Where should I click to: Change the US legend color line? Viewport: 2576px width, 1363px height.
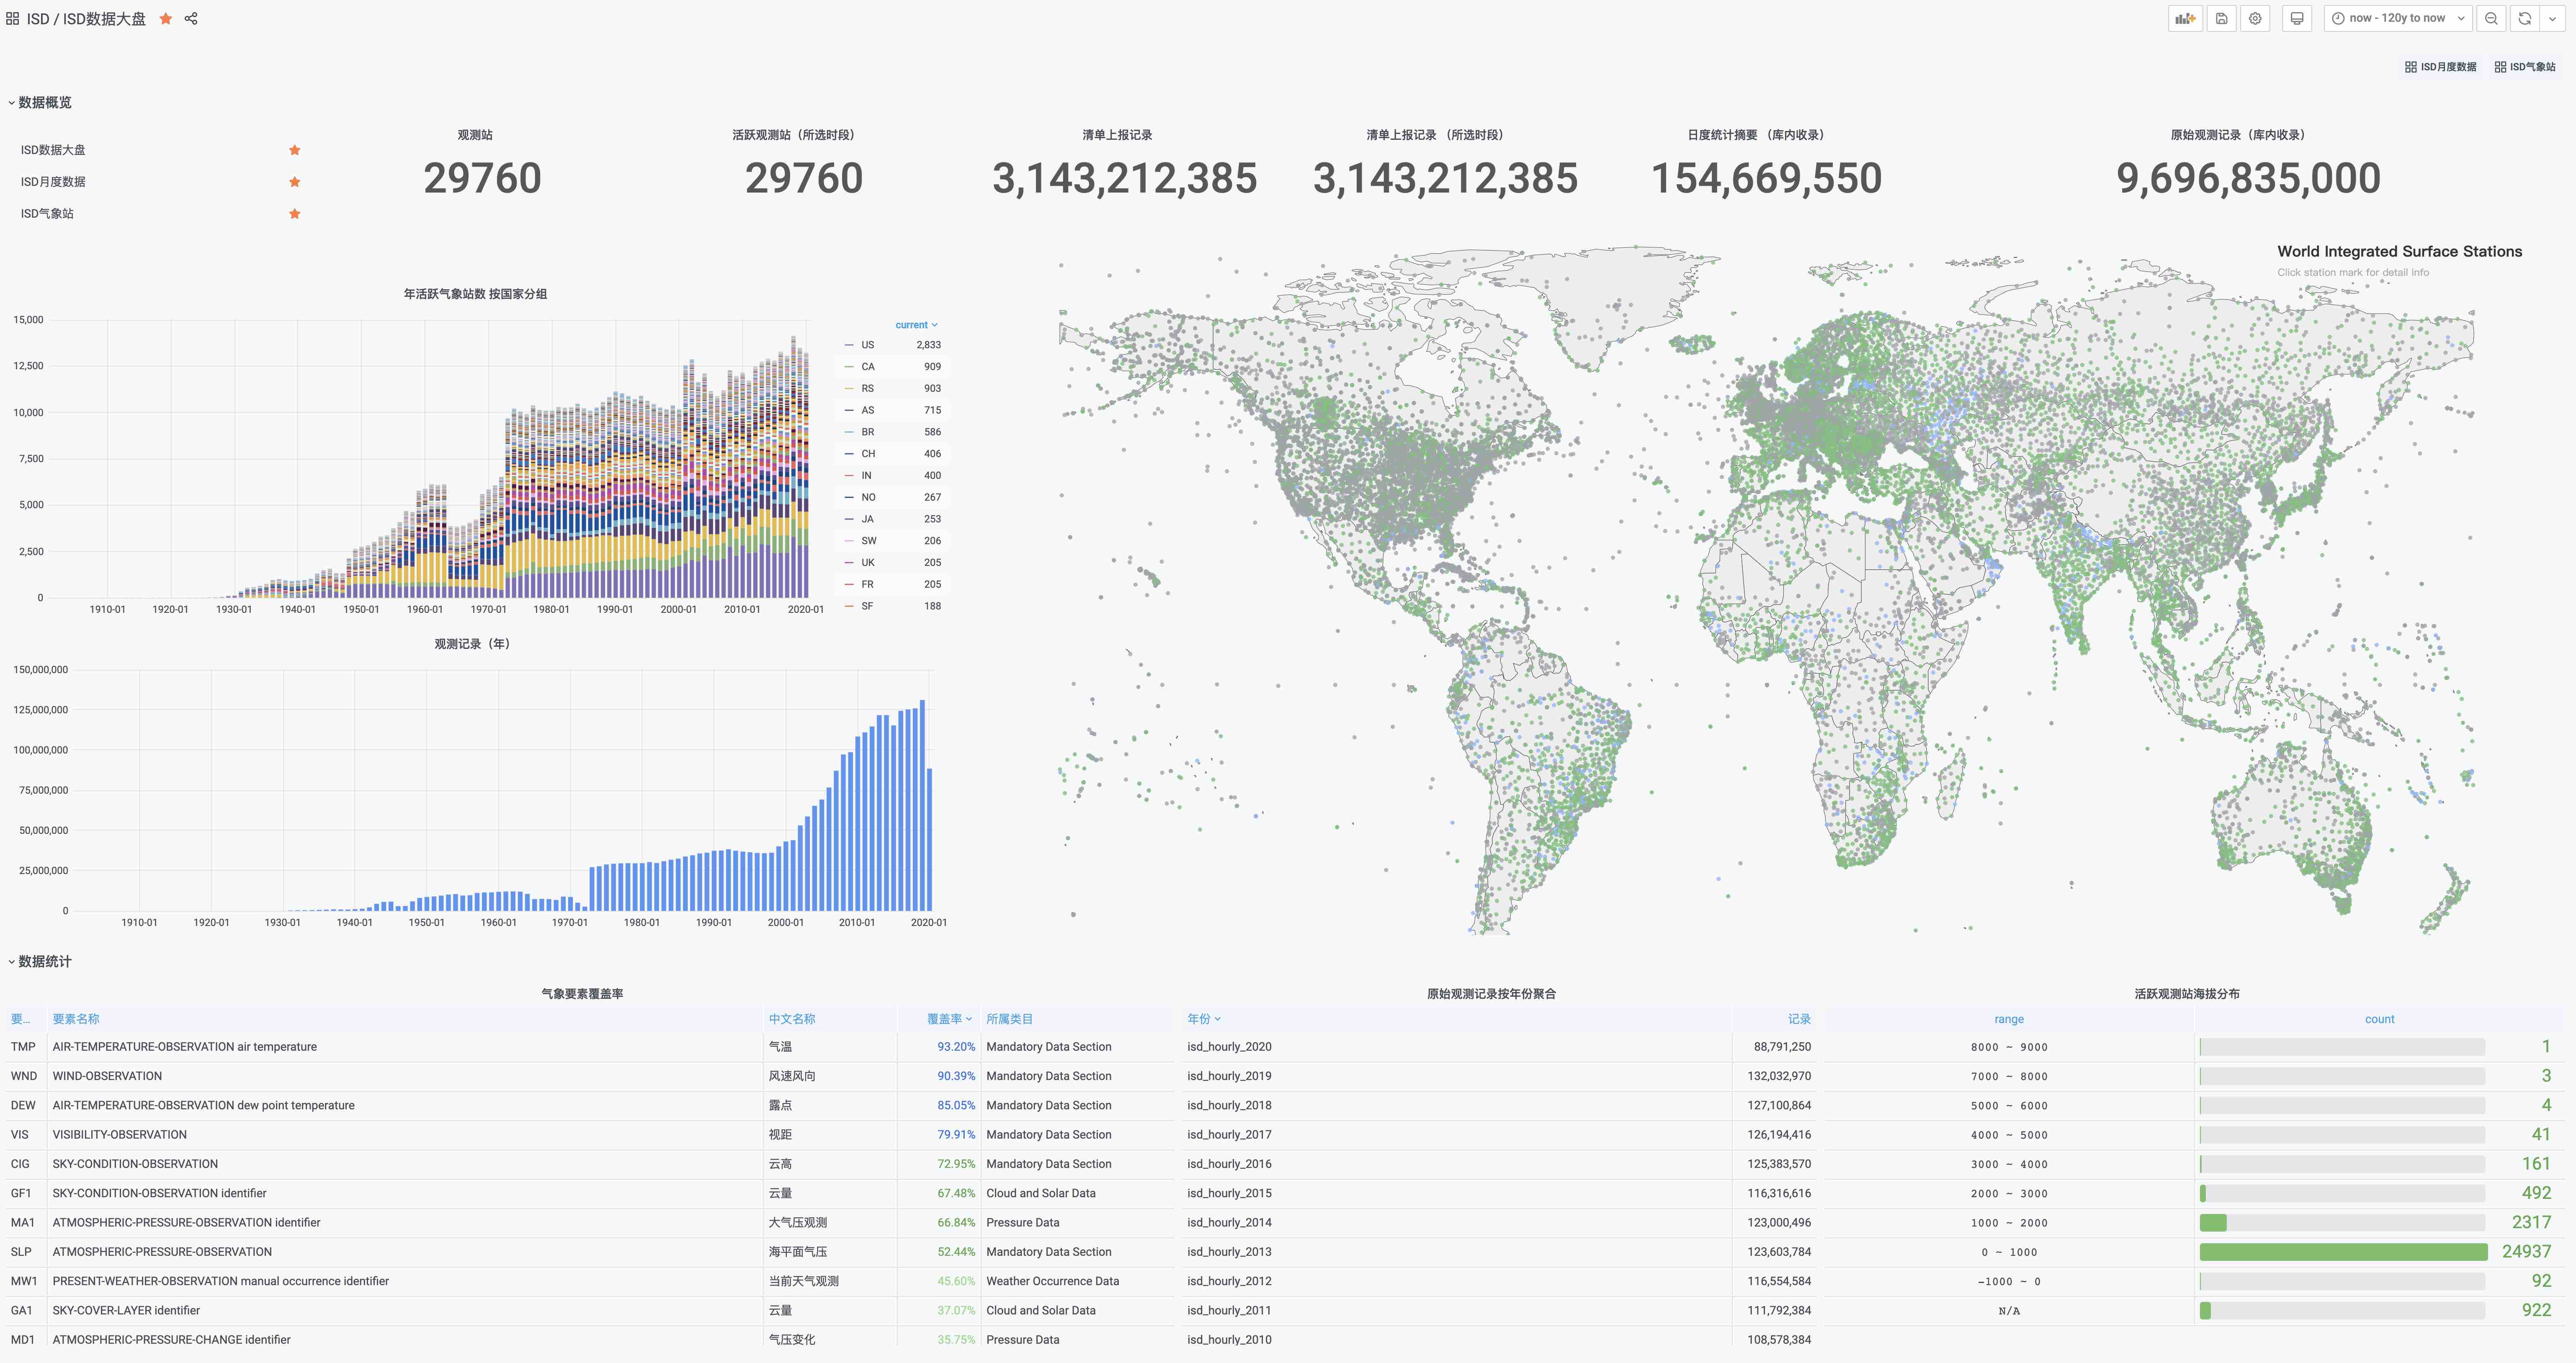click(849, 345)
